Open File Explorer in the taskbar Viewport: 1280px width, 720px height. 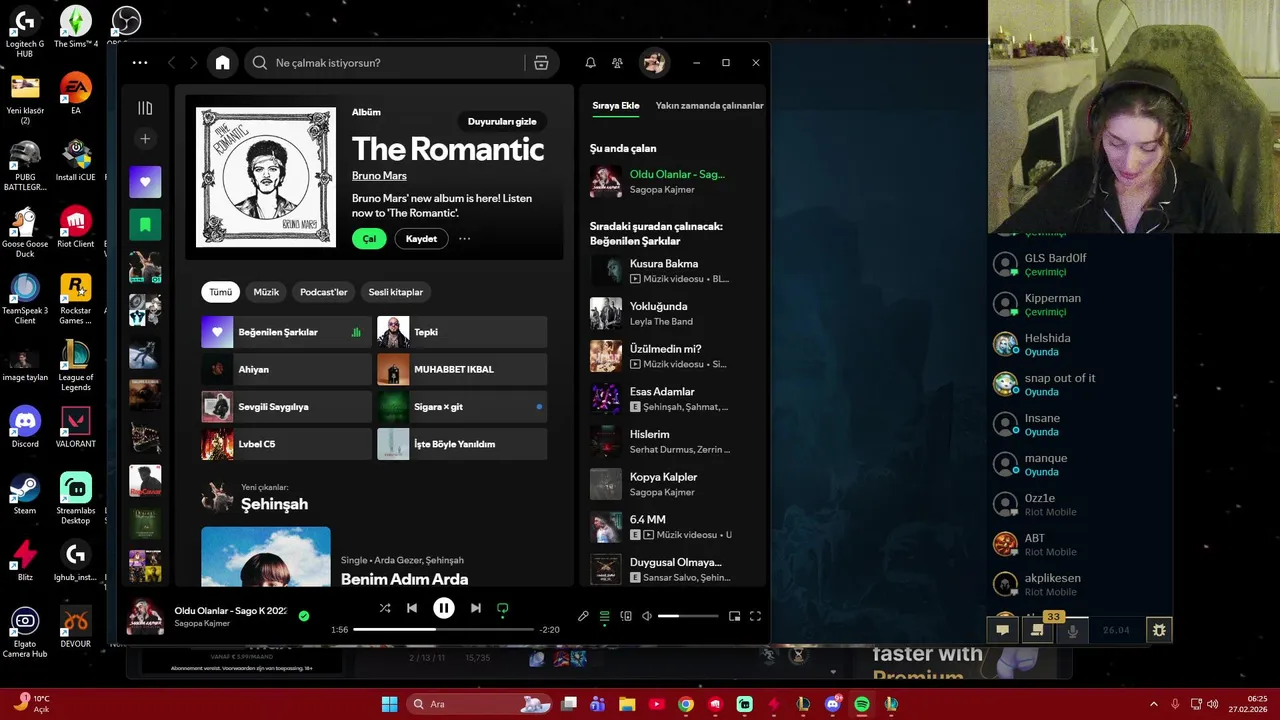[626, 704]
